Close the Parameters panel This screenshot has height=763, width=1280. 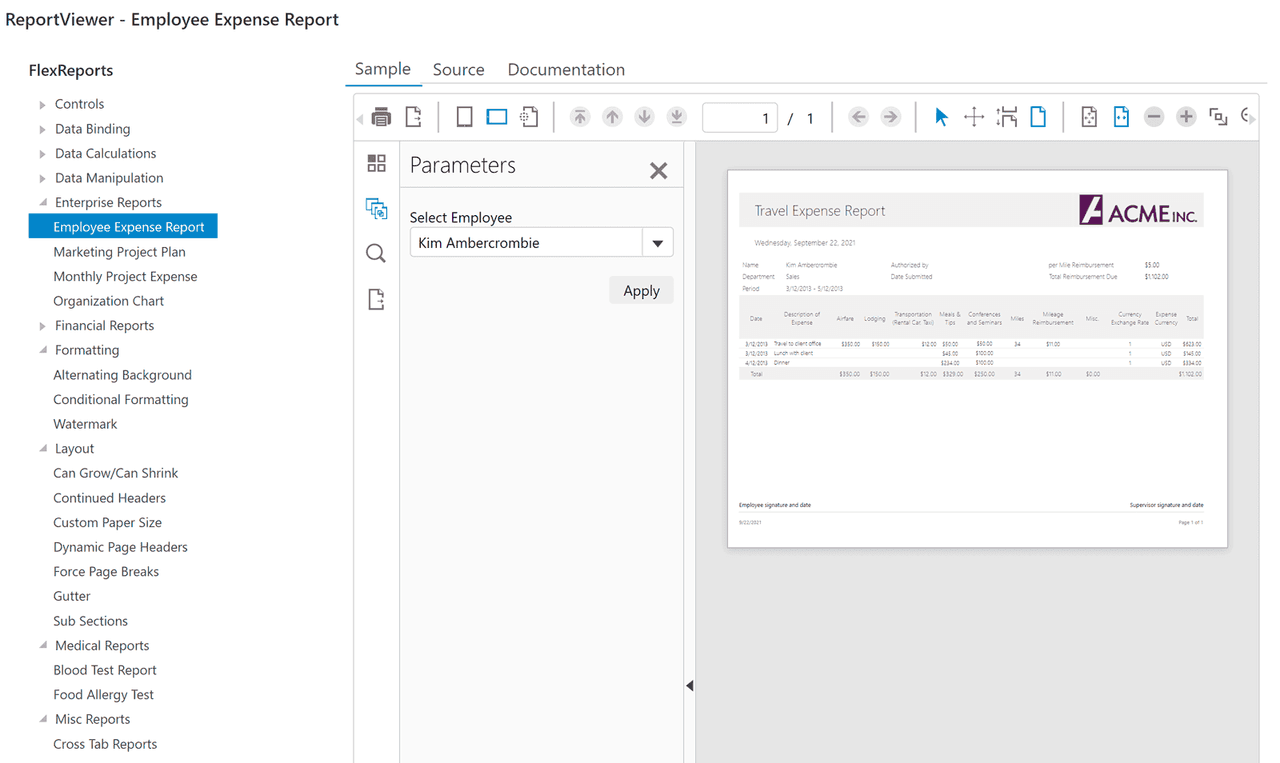(x=658, y=171)
